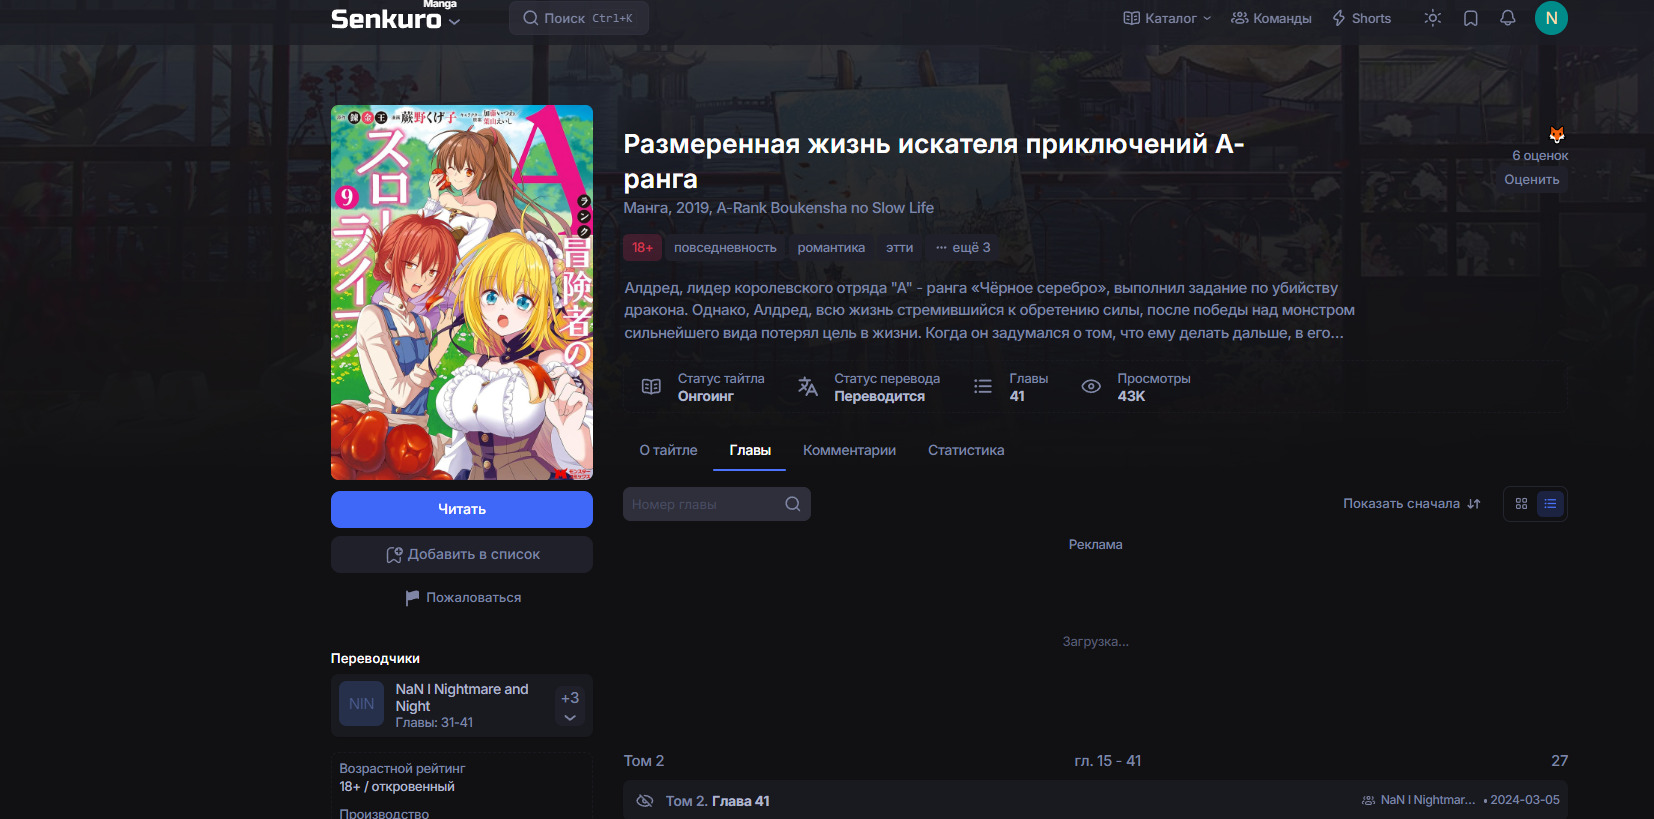Screen dimensions: 1654x819
Task: Switch to list view of chapters
Action: click(1550, 504)
